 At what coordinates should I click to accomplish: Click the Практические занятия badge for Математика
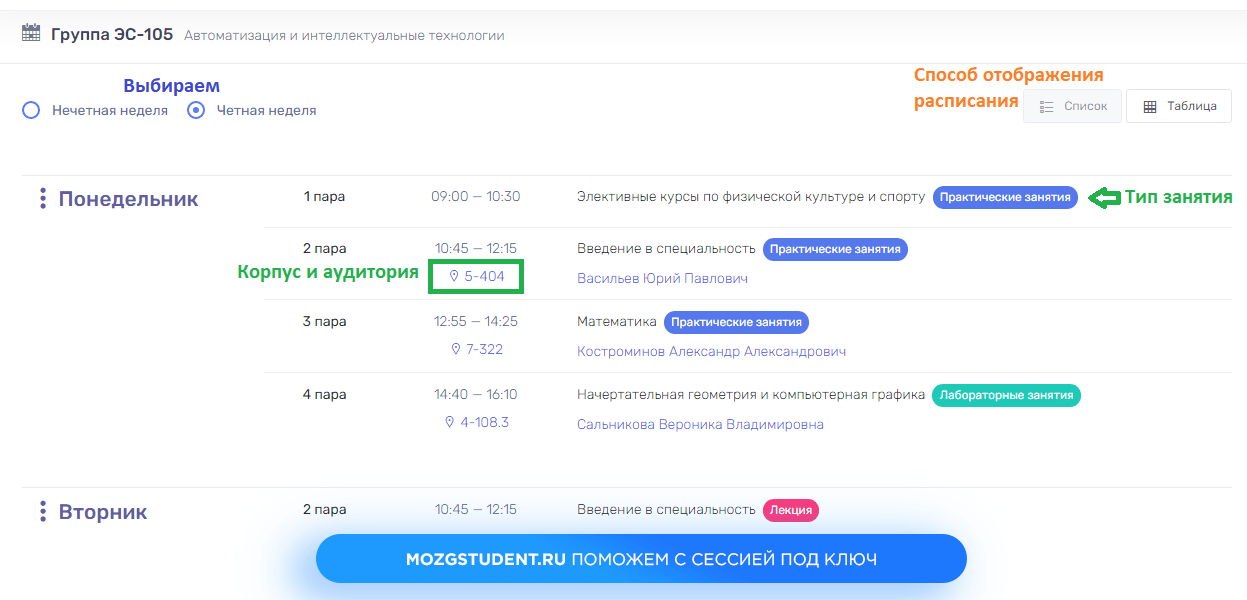pyautogui.click(x=735, y=322)
